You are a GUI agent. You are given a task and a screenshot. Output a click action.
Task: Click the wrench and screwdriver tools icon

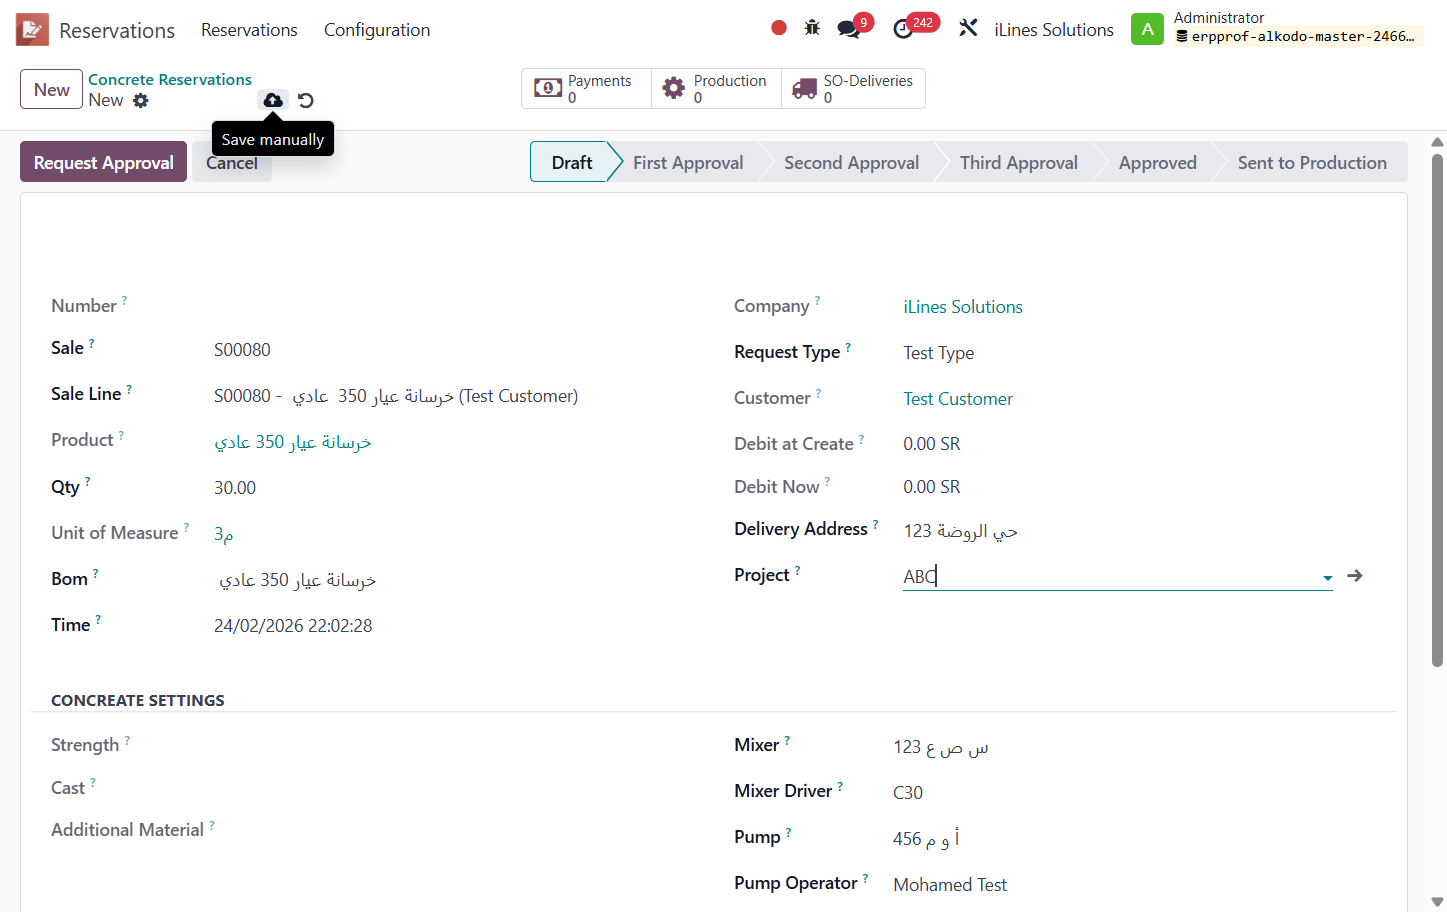(x=968, y=28)
